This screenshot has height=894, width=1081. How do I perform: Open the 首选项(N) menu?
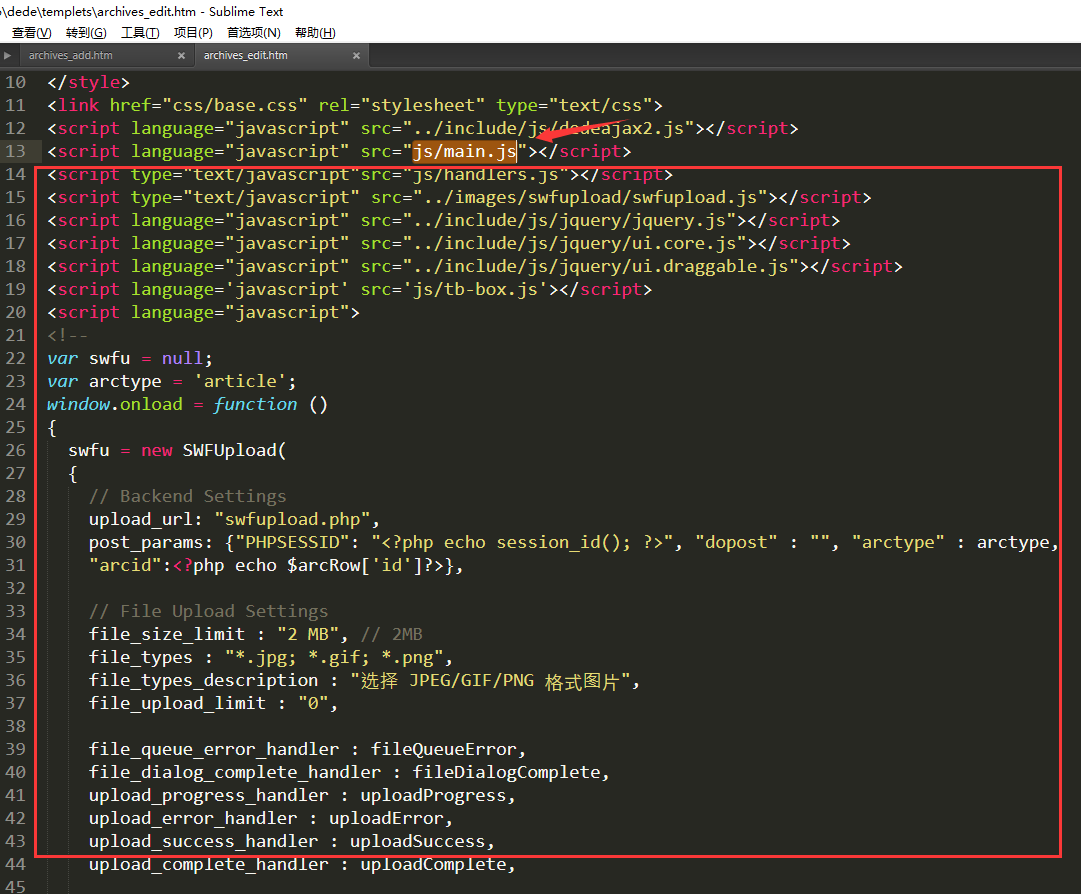(253, 33)
